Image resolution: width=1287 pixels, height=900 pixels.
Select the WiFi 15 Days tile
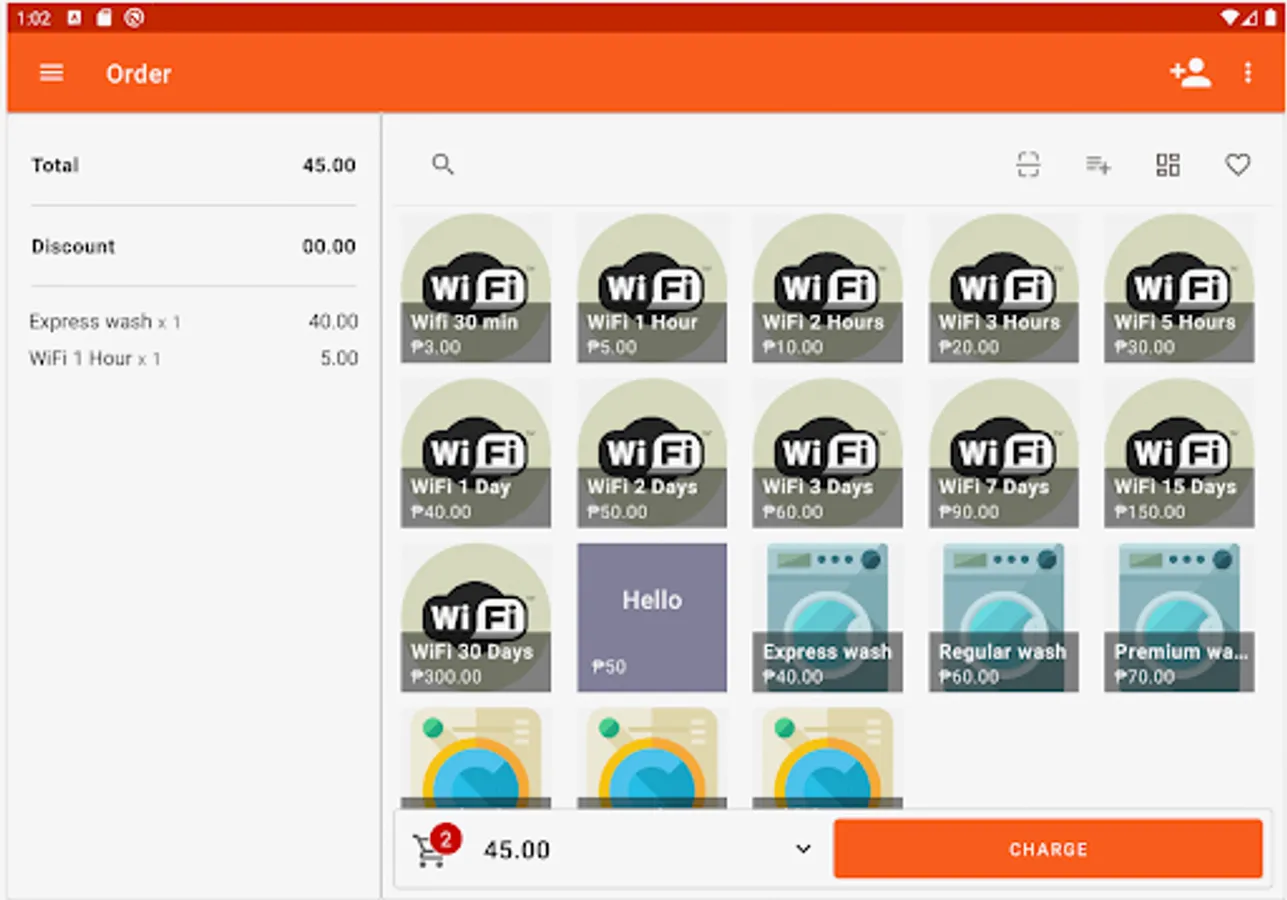(x=1179, y=453)
